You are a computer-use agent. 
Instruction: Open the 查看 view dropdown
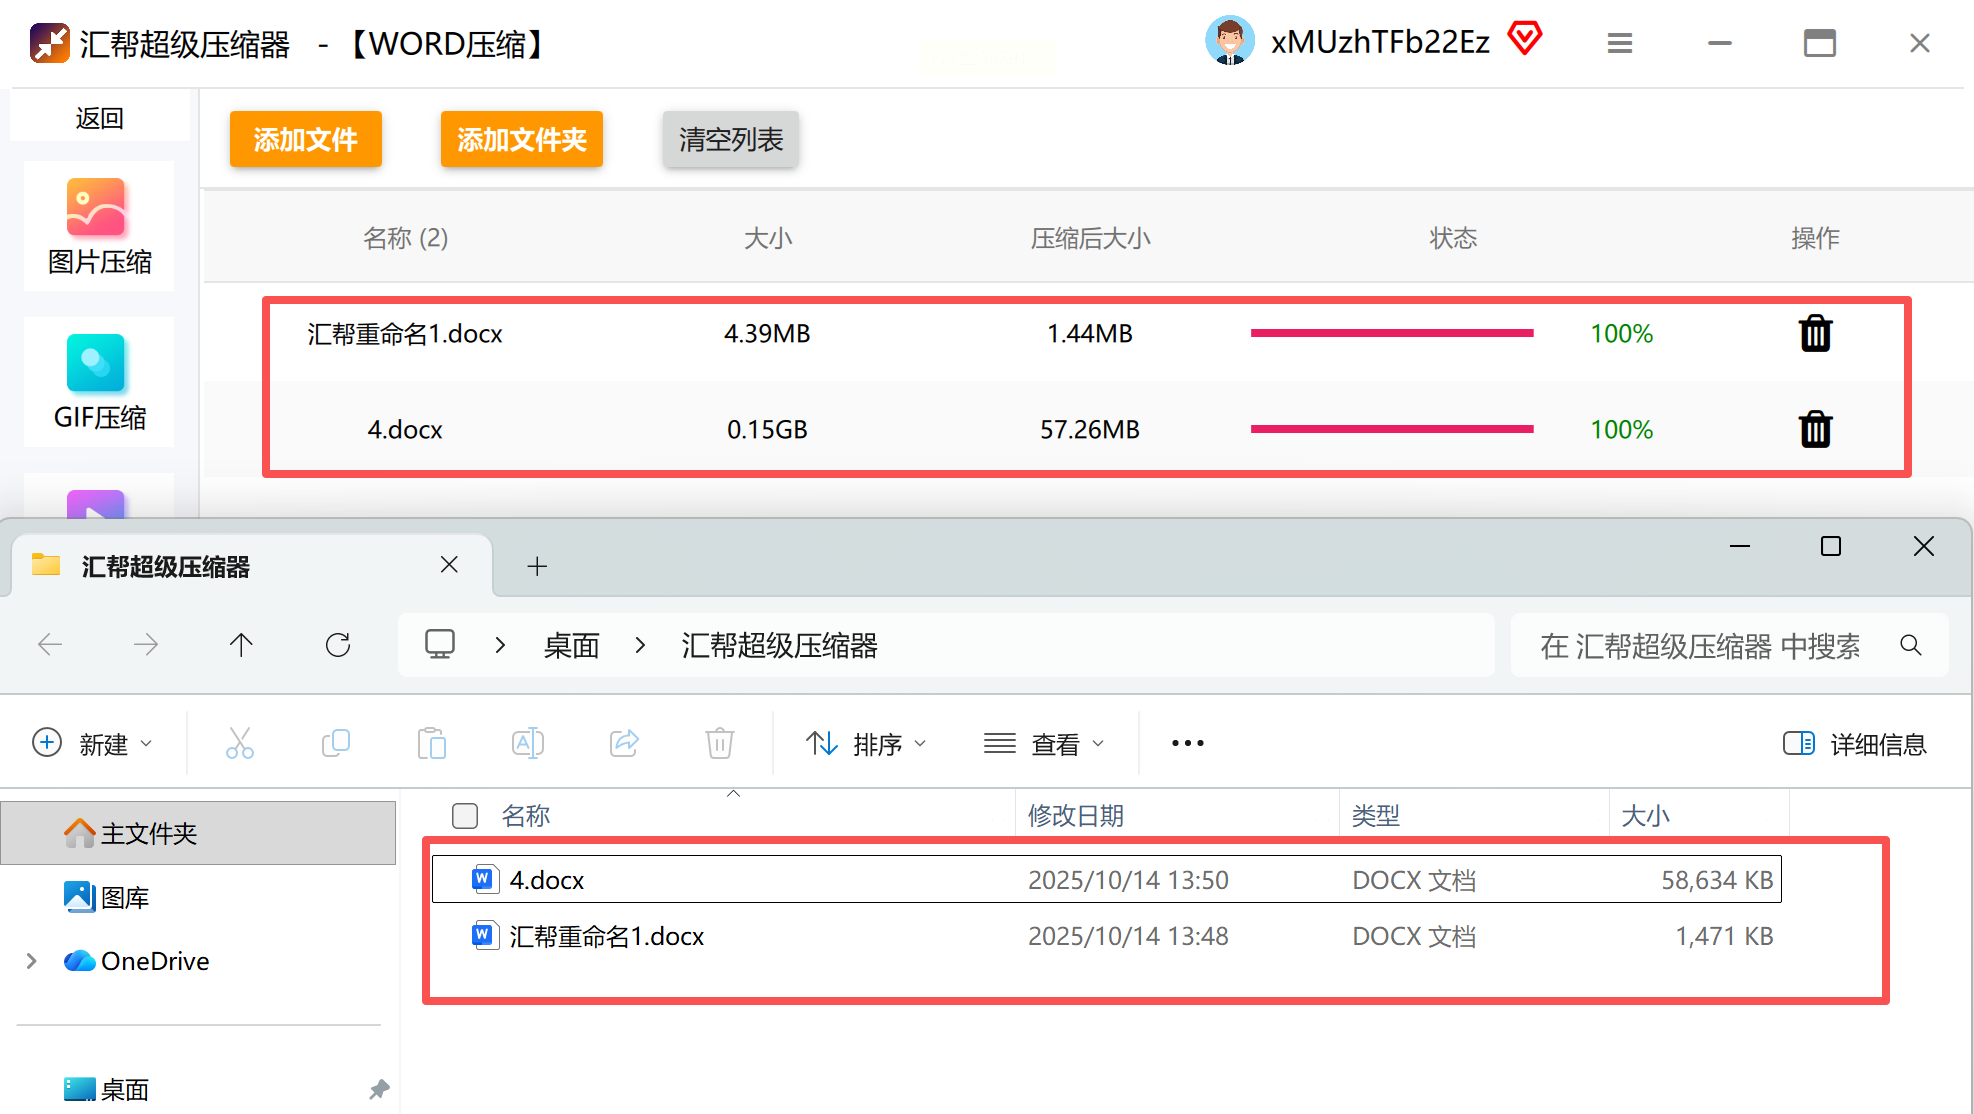[x=1044, y=744]
